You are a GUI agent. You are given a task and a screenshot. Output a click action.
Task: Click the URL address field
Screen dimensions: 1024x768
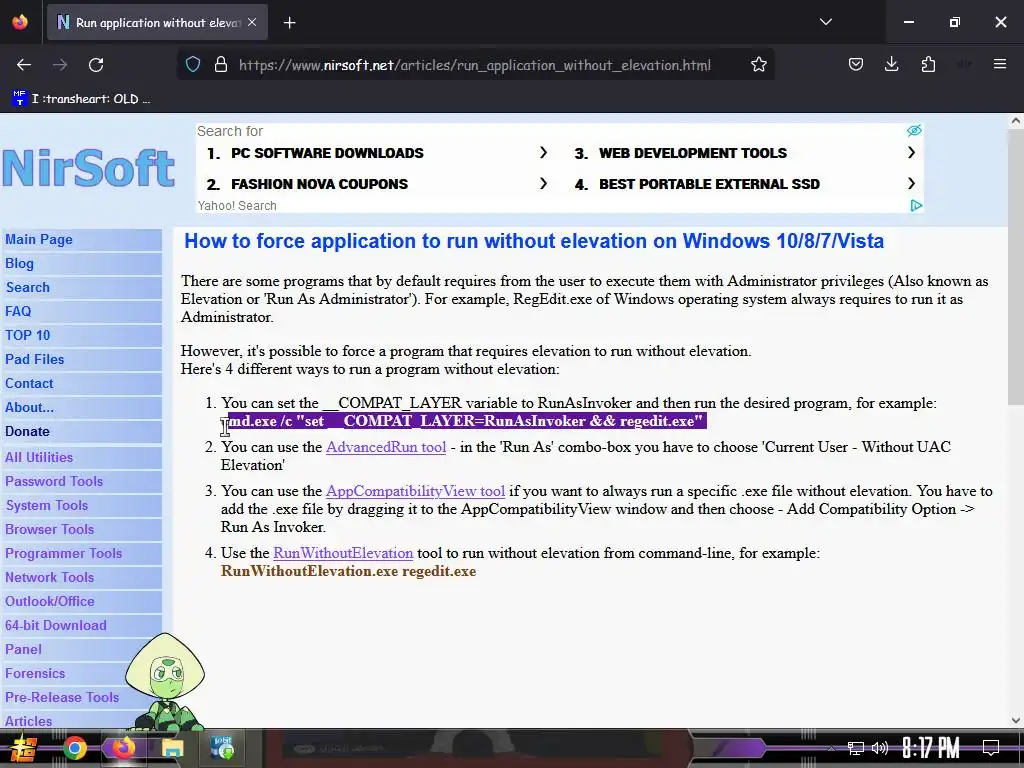475,65
